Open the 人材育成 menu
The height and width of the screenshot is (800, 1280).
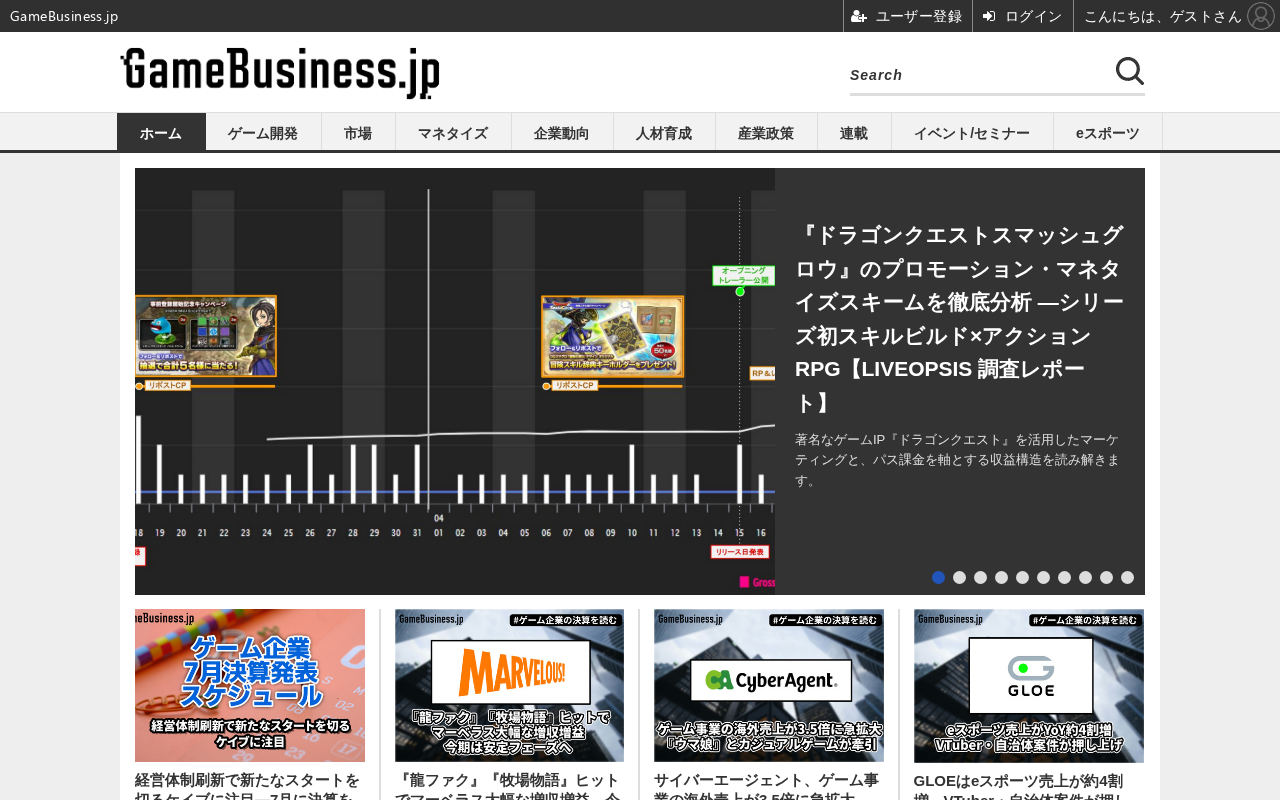pos(664,132)
